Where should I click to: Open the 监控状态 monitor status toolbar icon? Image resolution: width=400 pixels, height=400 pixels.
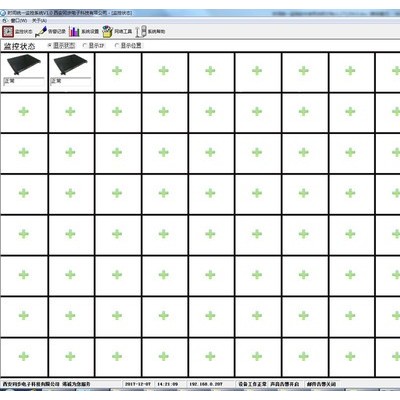8,31
